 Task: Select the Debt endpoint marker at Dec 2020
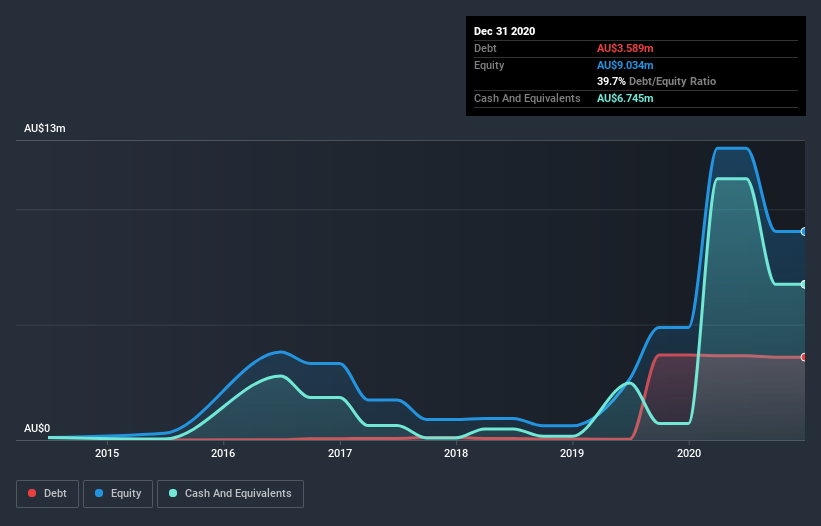(804, 357)
